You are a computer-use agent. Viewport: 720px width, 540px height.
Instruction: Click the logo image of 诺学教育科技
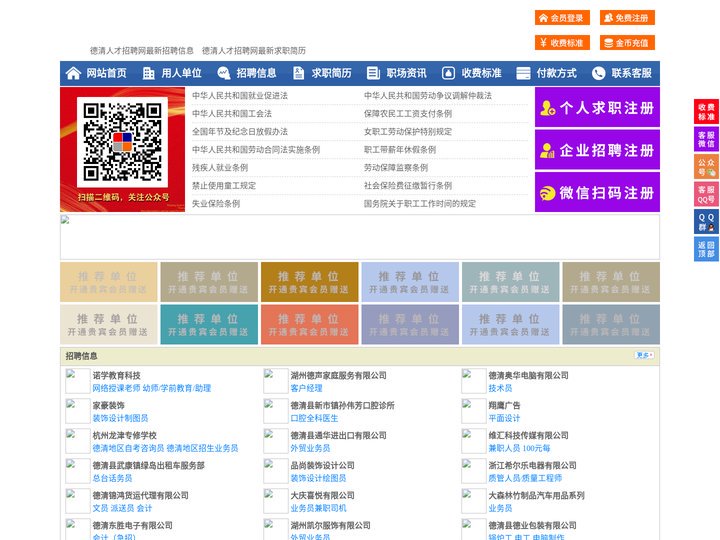pos(78,381)
